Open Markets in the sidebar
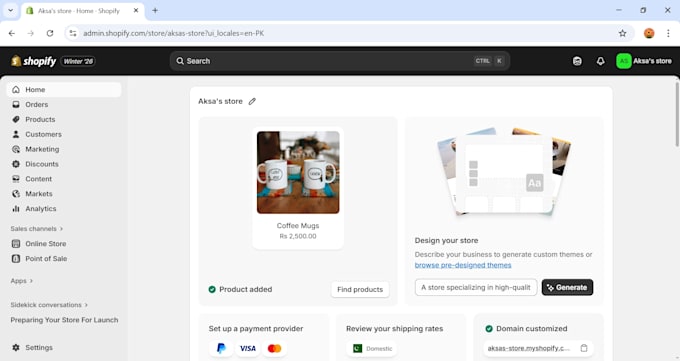Screen dimensions: 680x361 (39, 194)
